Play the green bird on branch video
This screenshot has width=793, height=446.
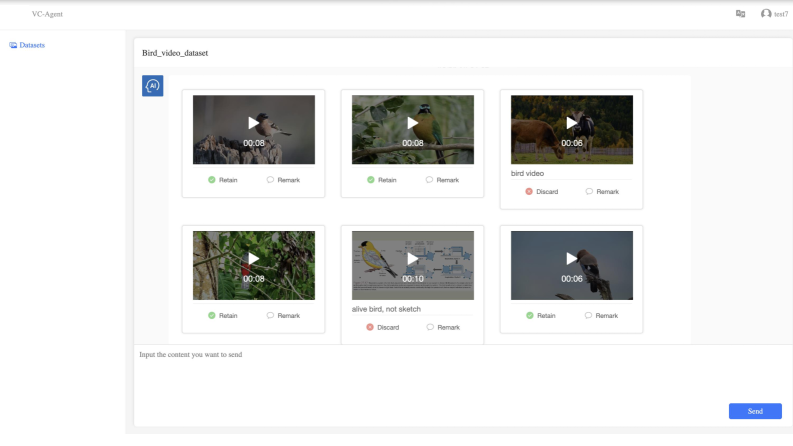tap(413, 123)
